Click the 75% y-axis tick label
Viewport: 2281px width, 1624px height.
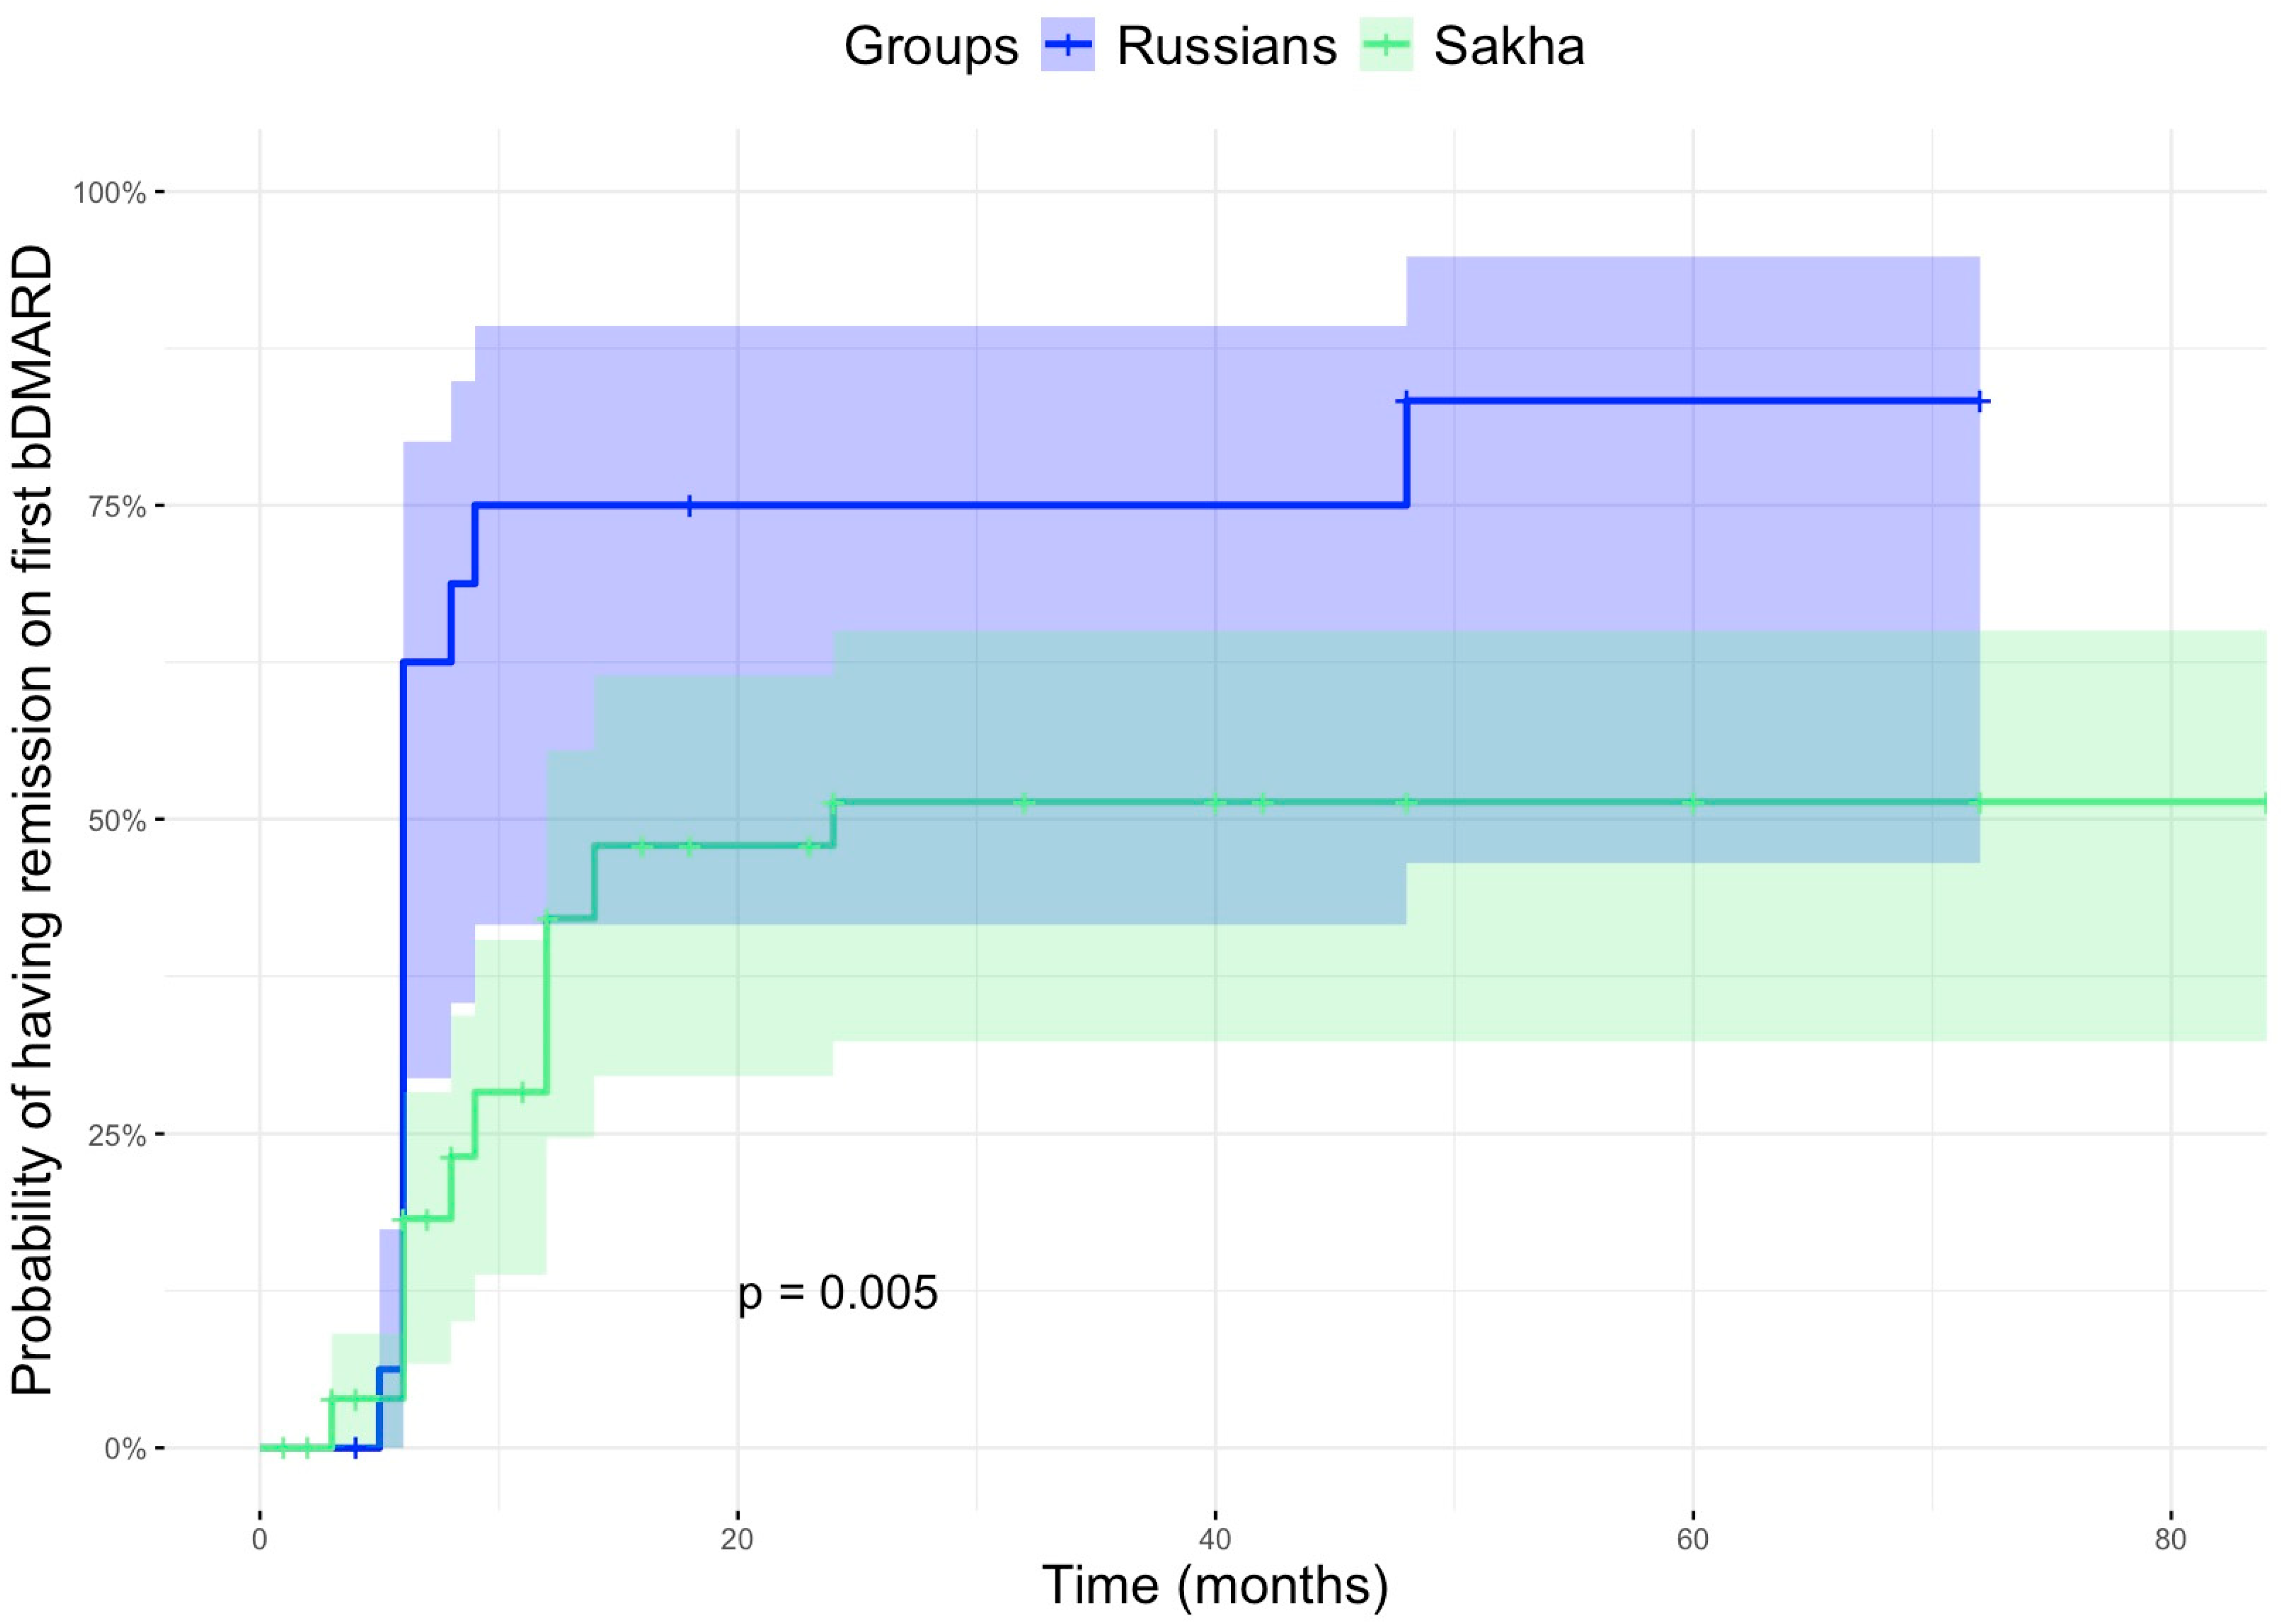pyautogui.click(x=116, y=507)
